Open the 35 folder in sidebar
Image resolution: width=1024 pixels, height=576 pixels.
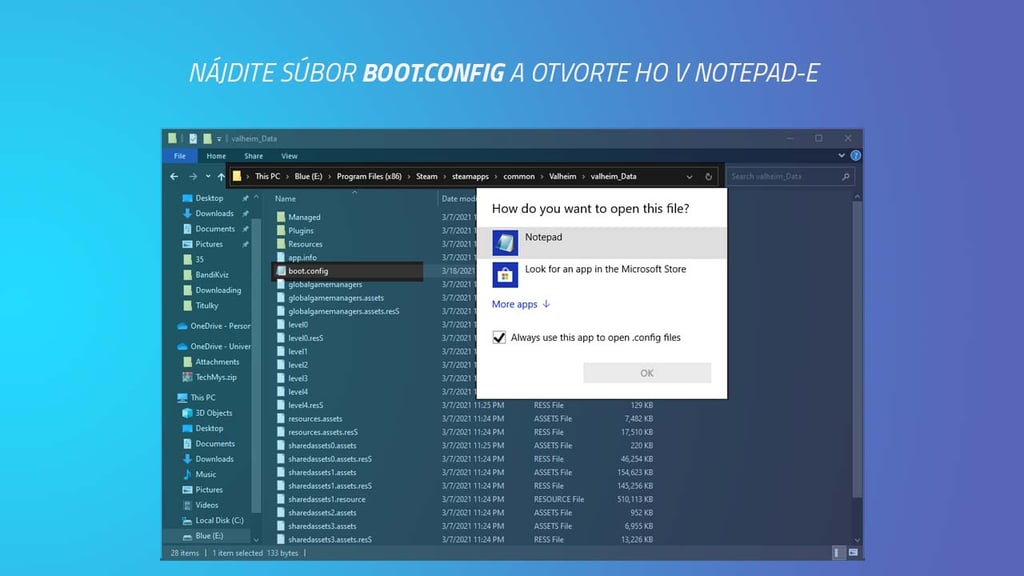[199, 259]
